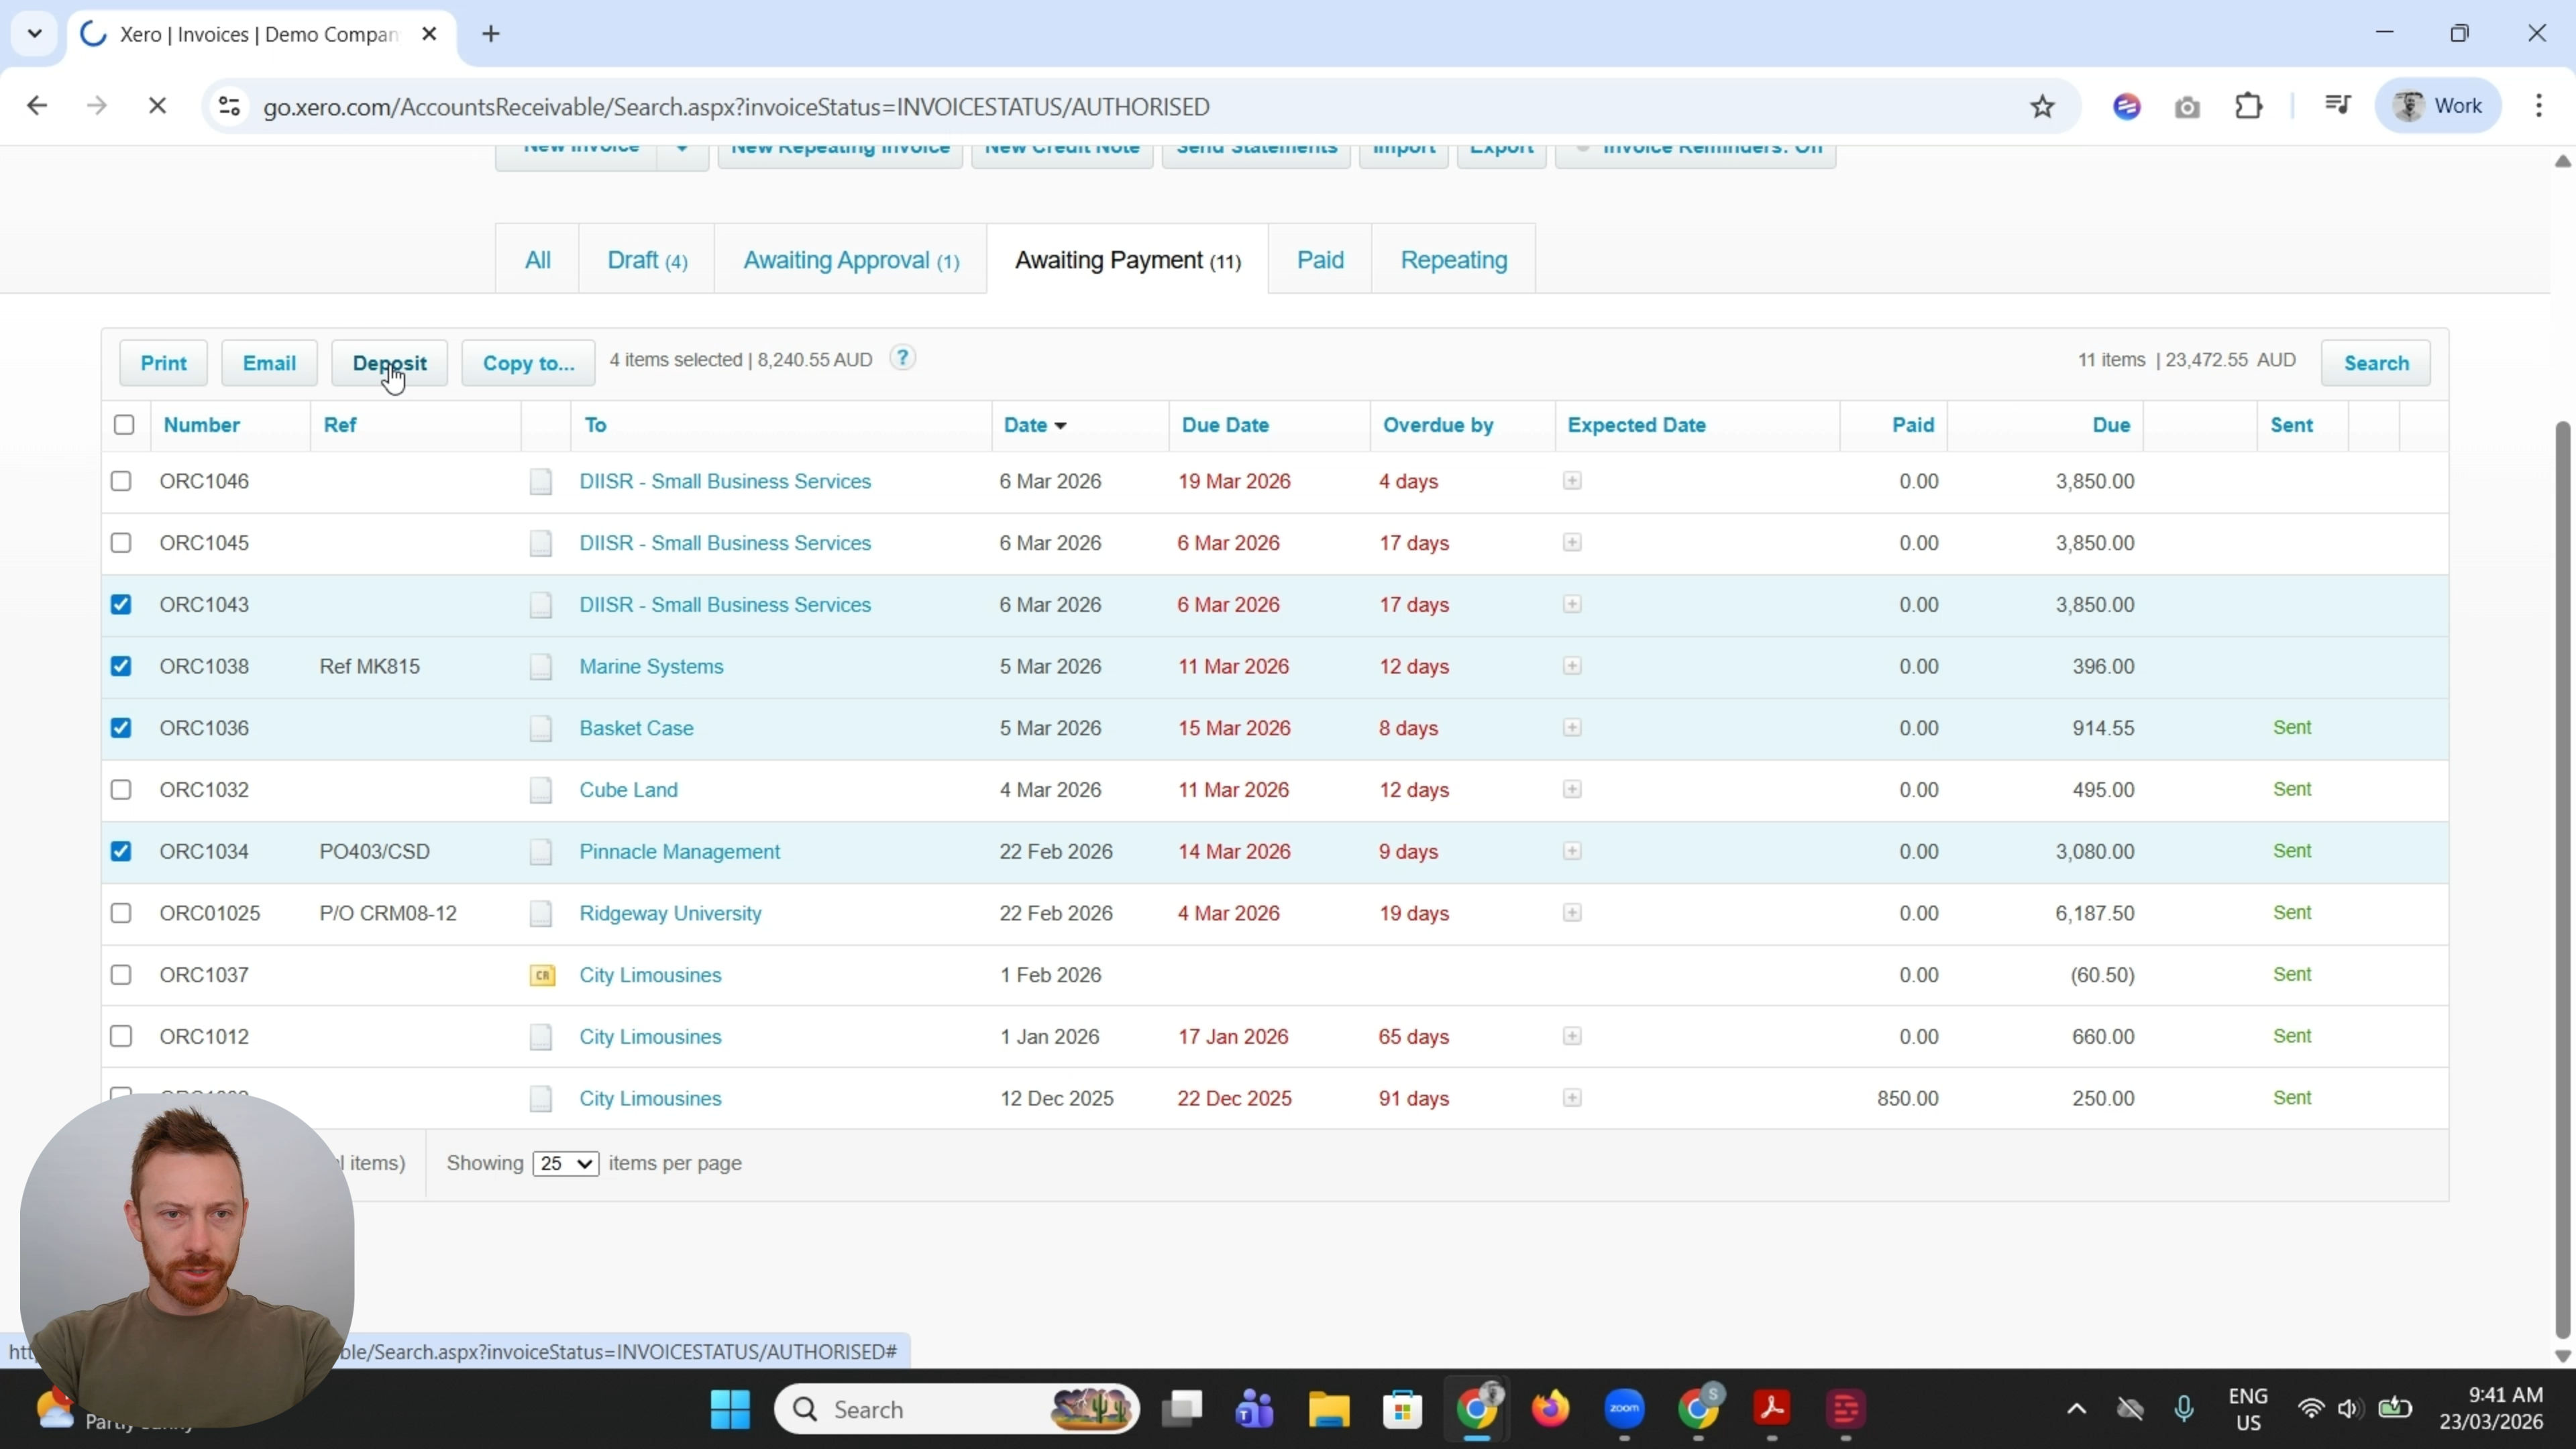Show hidden system tray icons

[x=2076, y=1409]
